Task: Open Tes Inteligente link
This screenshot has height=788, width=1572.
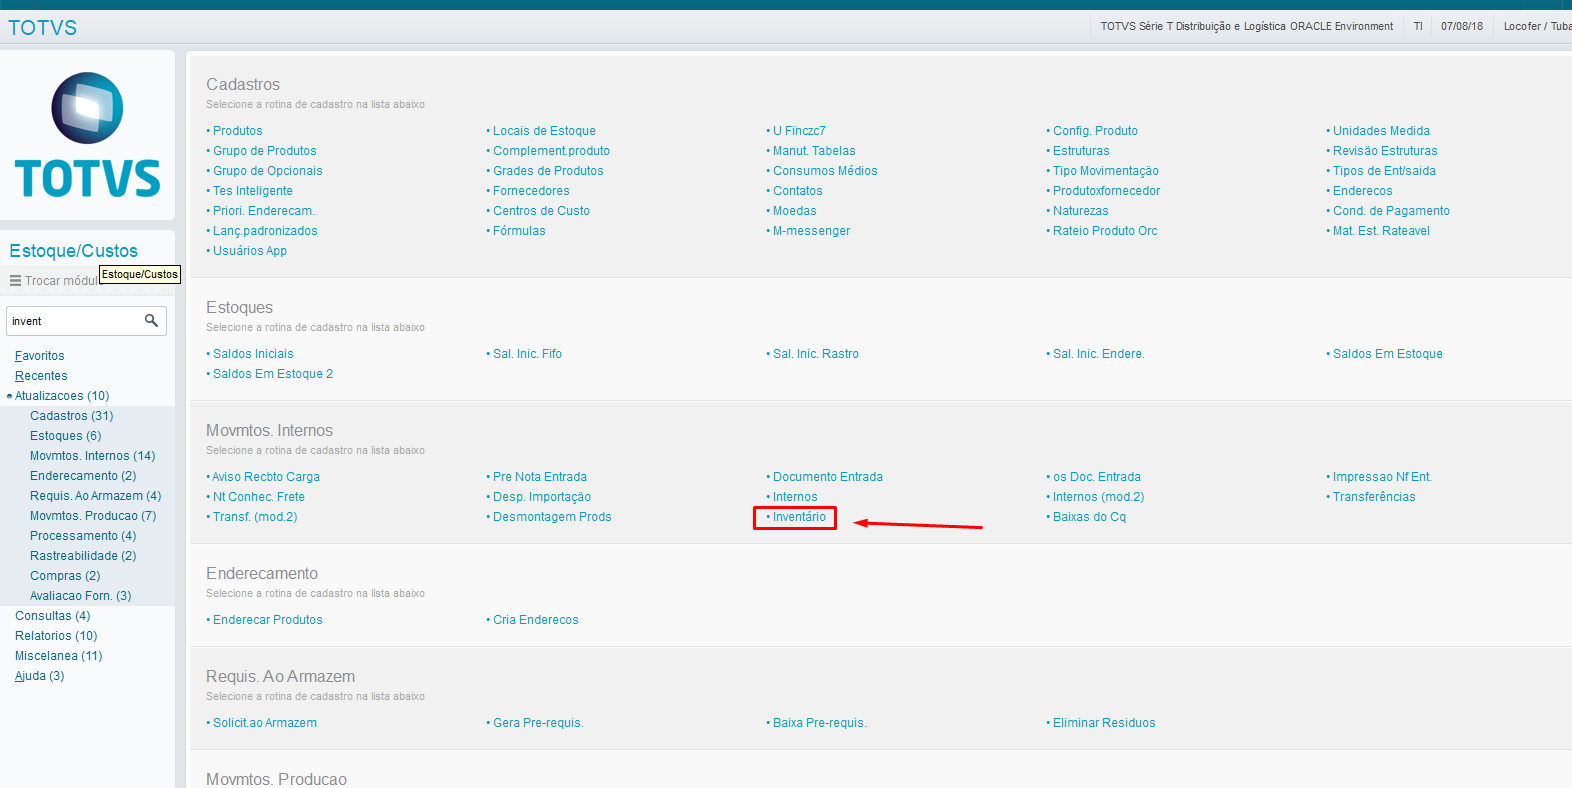Action: coord(253,191)
